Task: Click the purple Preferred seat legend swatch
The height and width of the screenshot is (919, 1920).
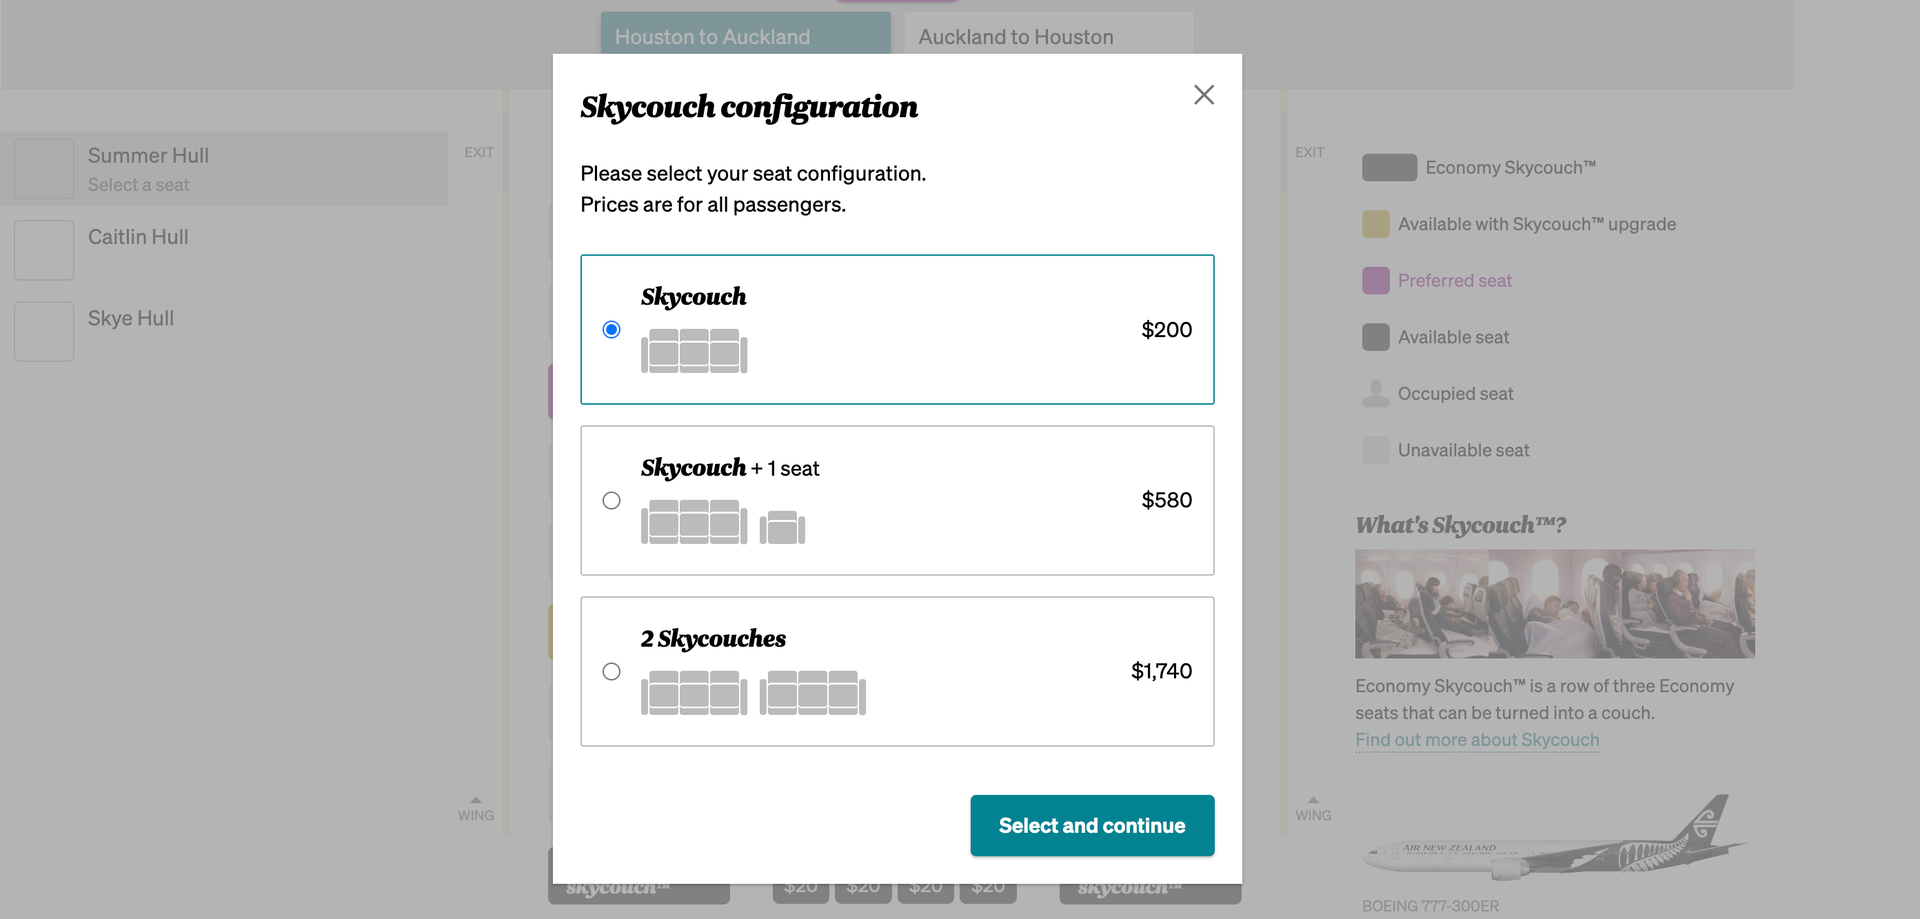Action: (1376, 281)
